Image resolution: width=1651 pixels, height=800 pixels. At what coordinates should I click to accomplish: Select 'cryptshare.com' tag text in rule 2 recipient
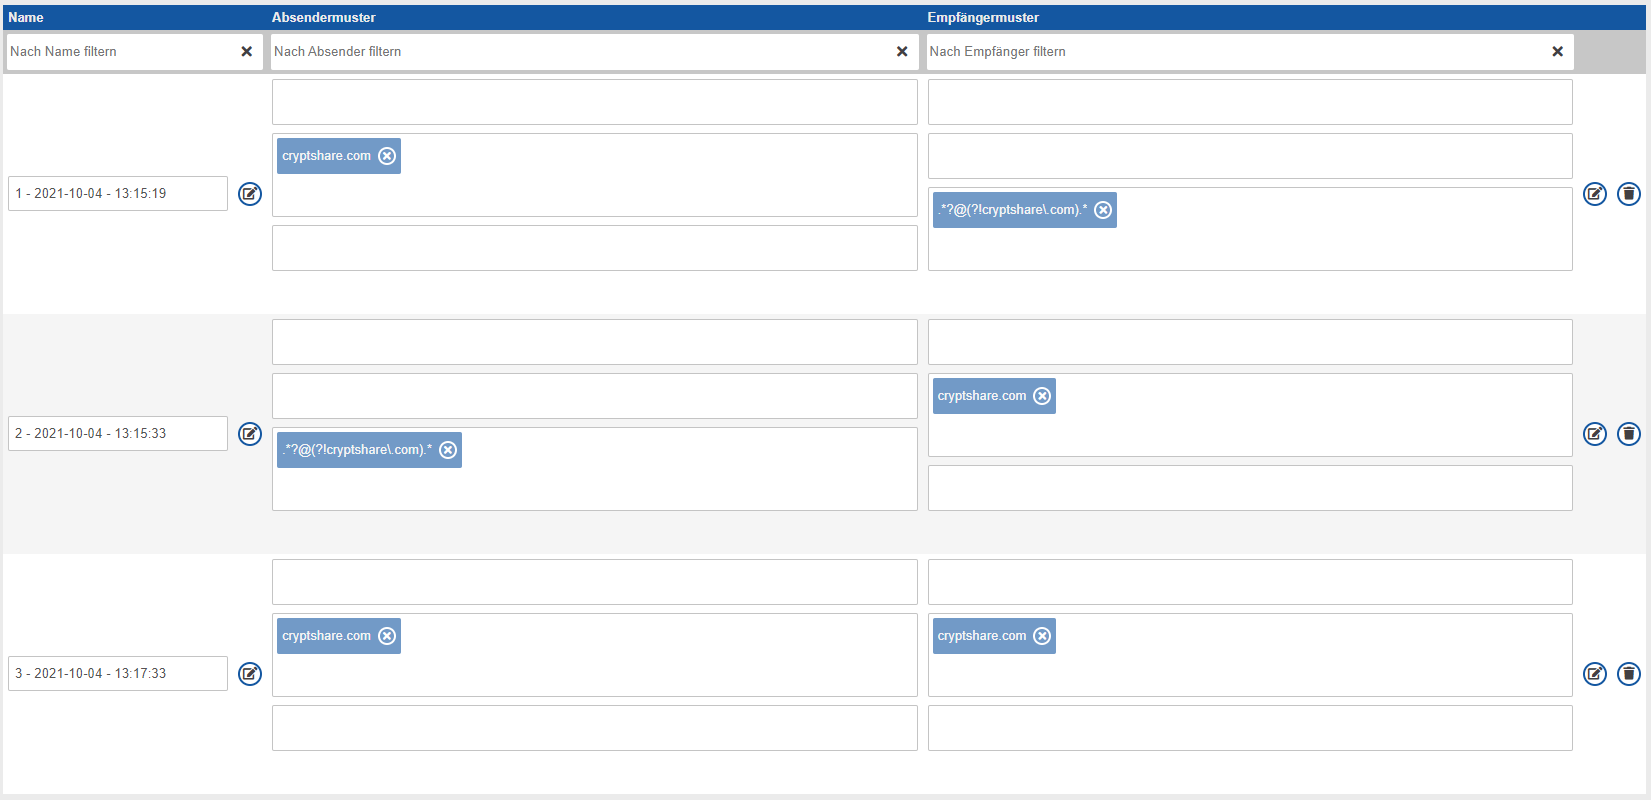(x=982, y=396)
